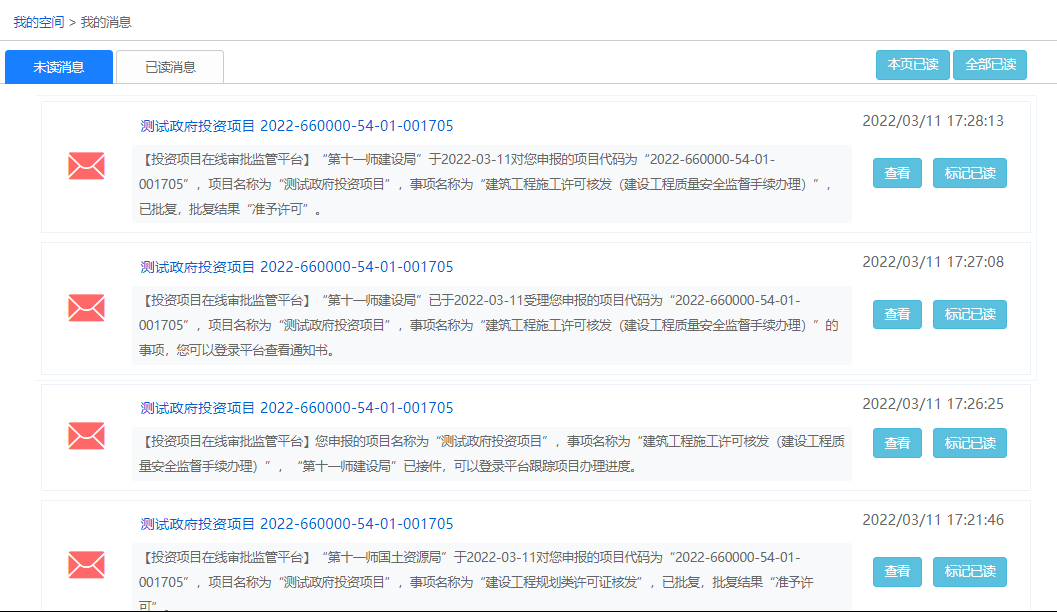Open the title link of the 17:28:13 message

click(297, 126)
